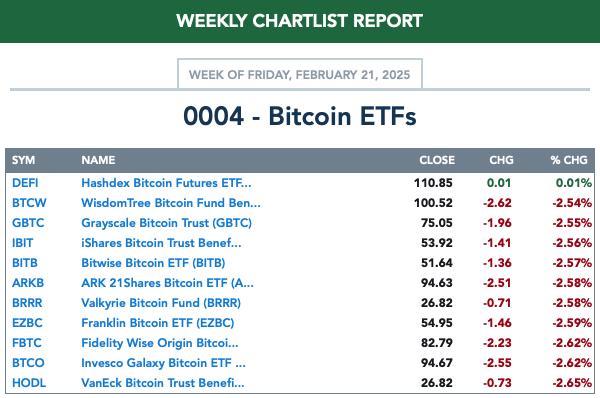Open the HODL symbol link
This screenshot has width=600, height=398.
tap(29, 383)
